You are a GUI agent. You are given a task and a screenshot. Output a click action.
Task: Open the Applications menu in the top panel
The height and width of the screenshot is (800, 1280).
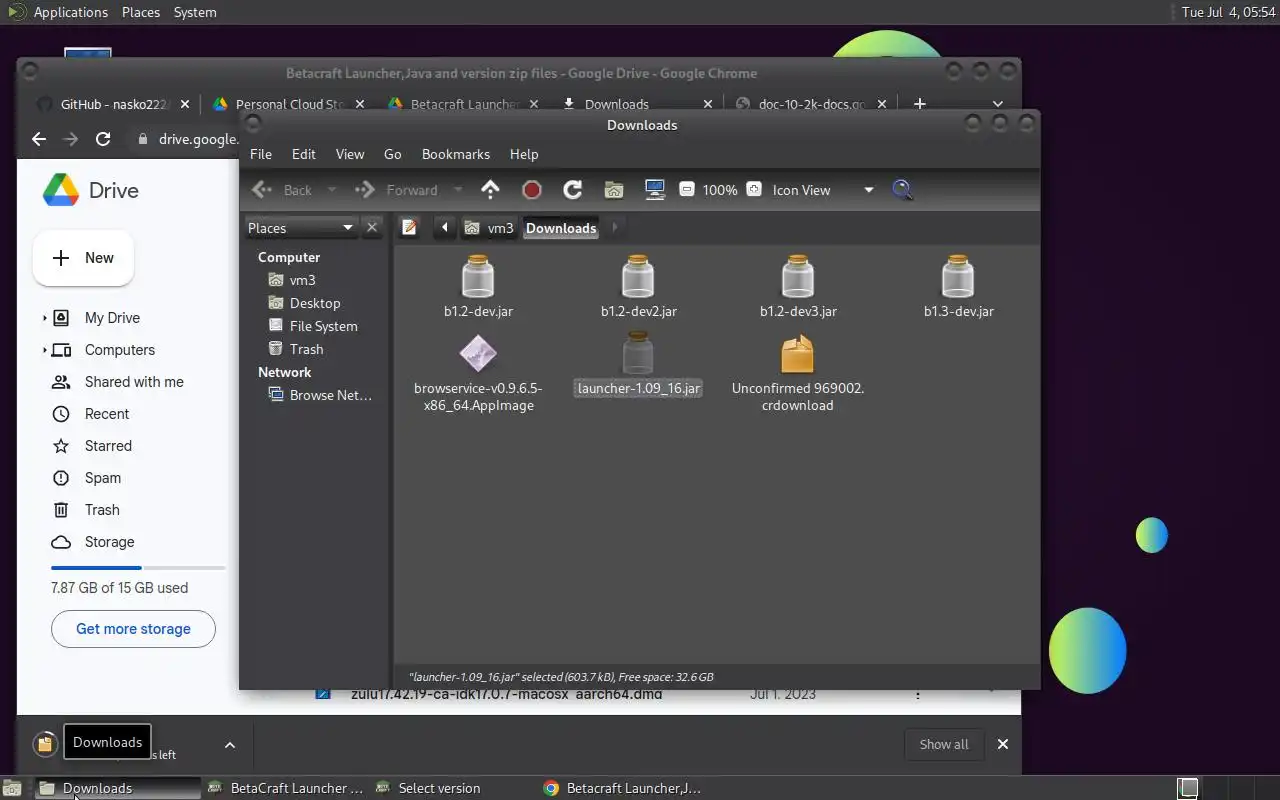click(x=70, y=12)
